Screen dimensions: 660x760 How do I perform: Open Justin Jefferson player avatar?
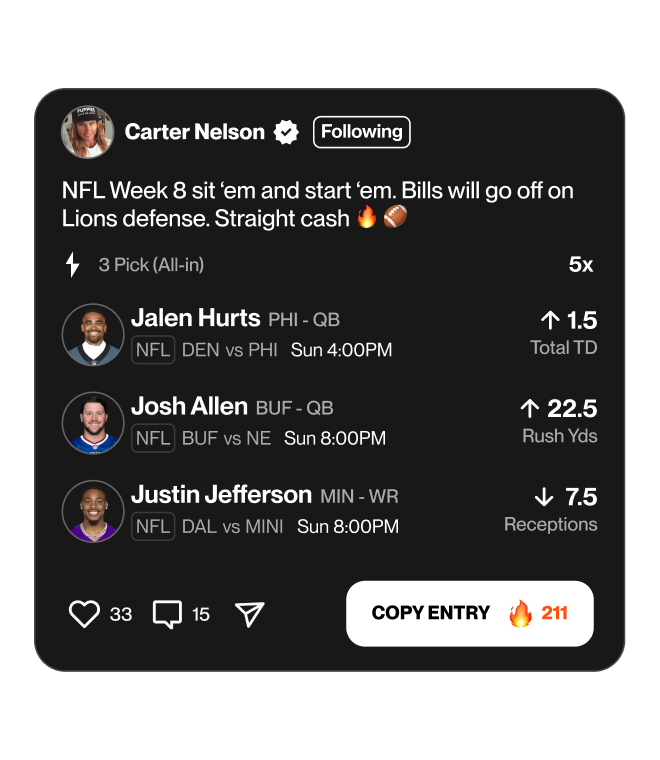(92, 510)
